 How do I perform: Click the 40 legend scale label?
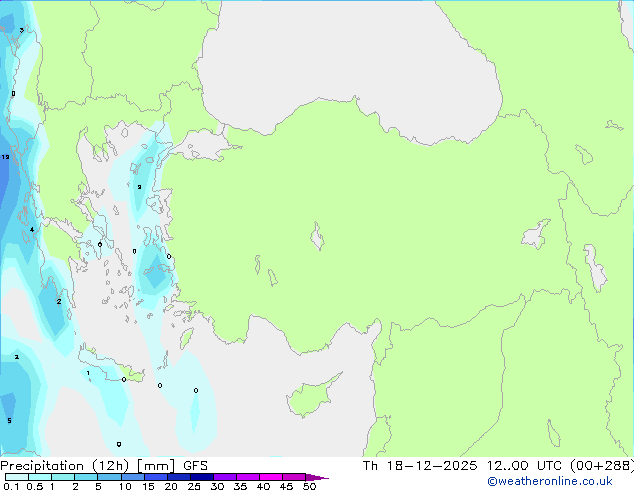[263, 486]
